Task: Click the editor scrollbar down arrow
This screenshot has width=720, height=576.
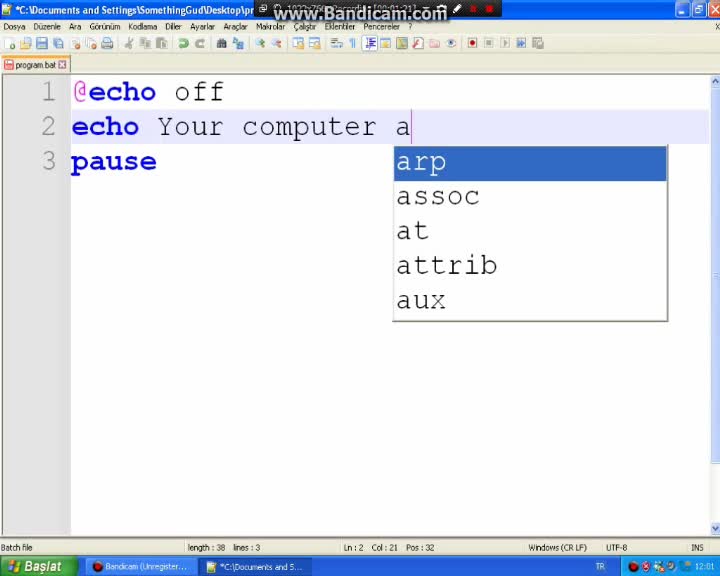Action: point(715,528)
